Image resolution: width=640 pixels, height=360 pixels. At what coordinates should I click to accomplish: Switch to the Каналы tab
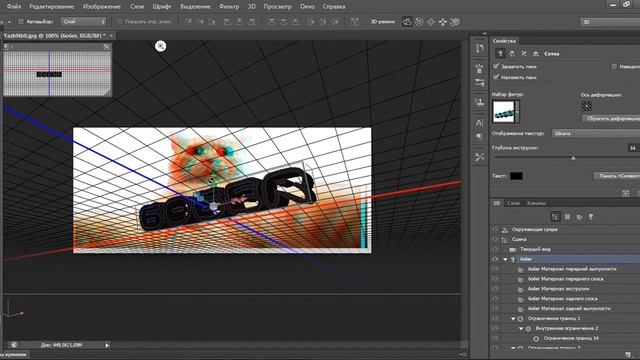click(536, 203)
